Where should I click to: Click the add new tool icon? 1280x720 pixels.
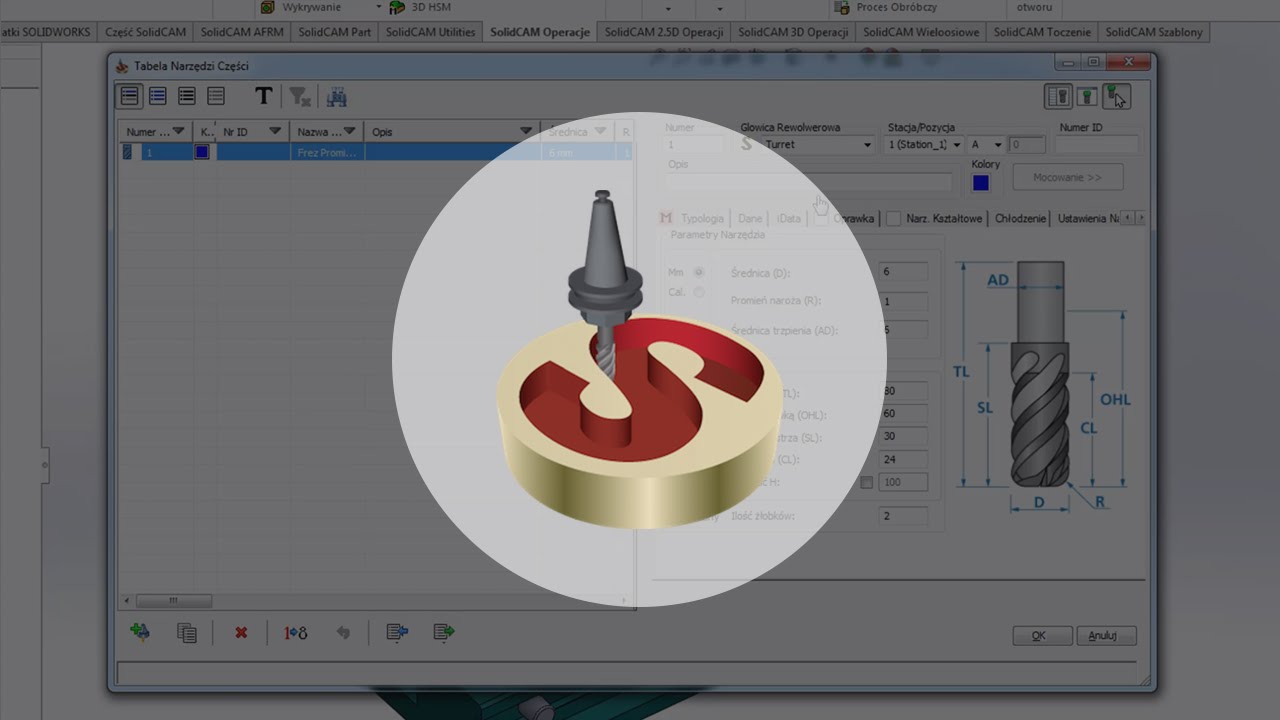point(140,632)
